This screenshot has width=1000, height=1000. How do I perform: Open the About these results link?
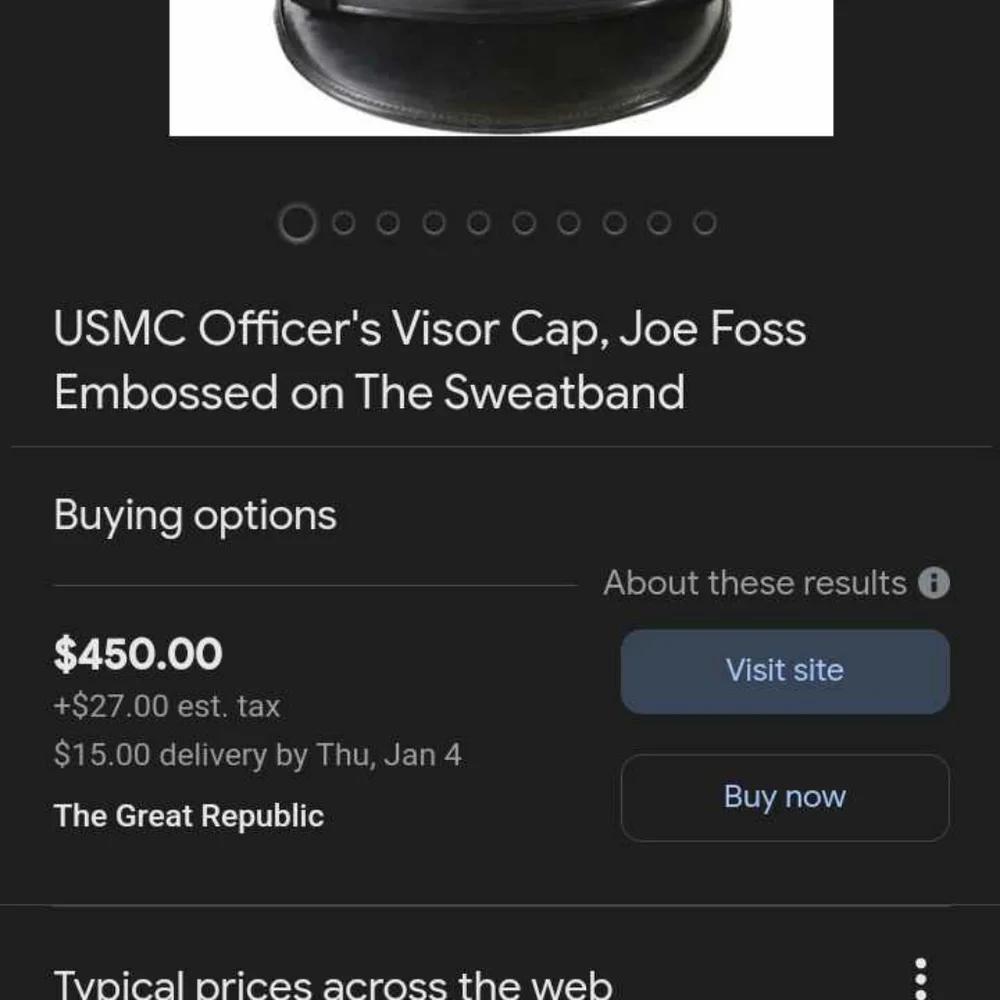[755, 583]
